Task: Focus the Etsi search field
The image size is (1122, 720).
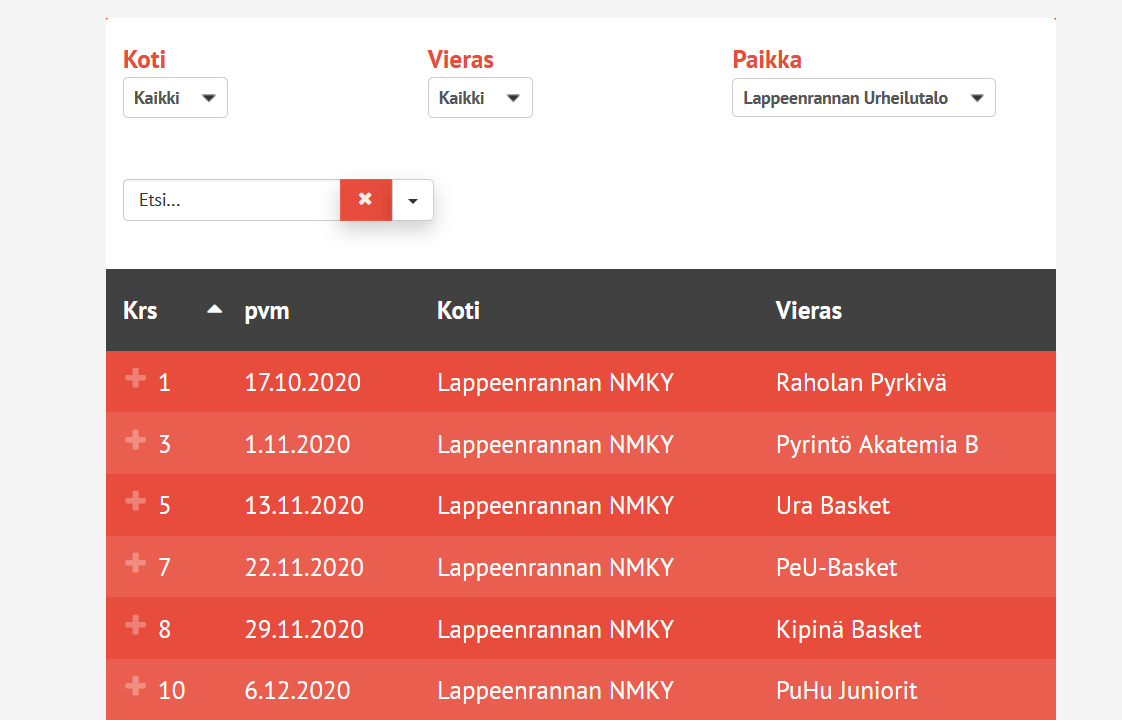Action: point(232,200)
